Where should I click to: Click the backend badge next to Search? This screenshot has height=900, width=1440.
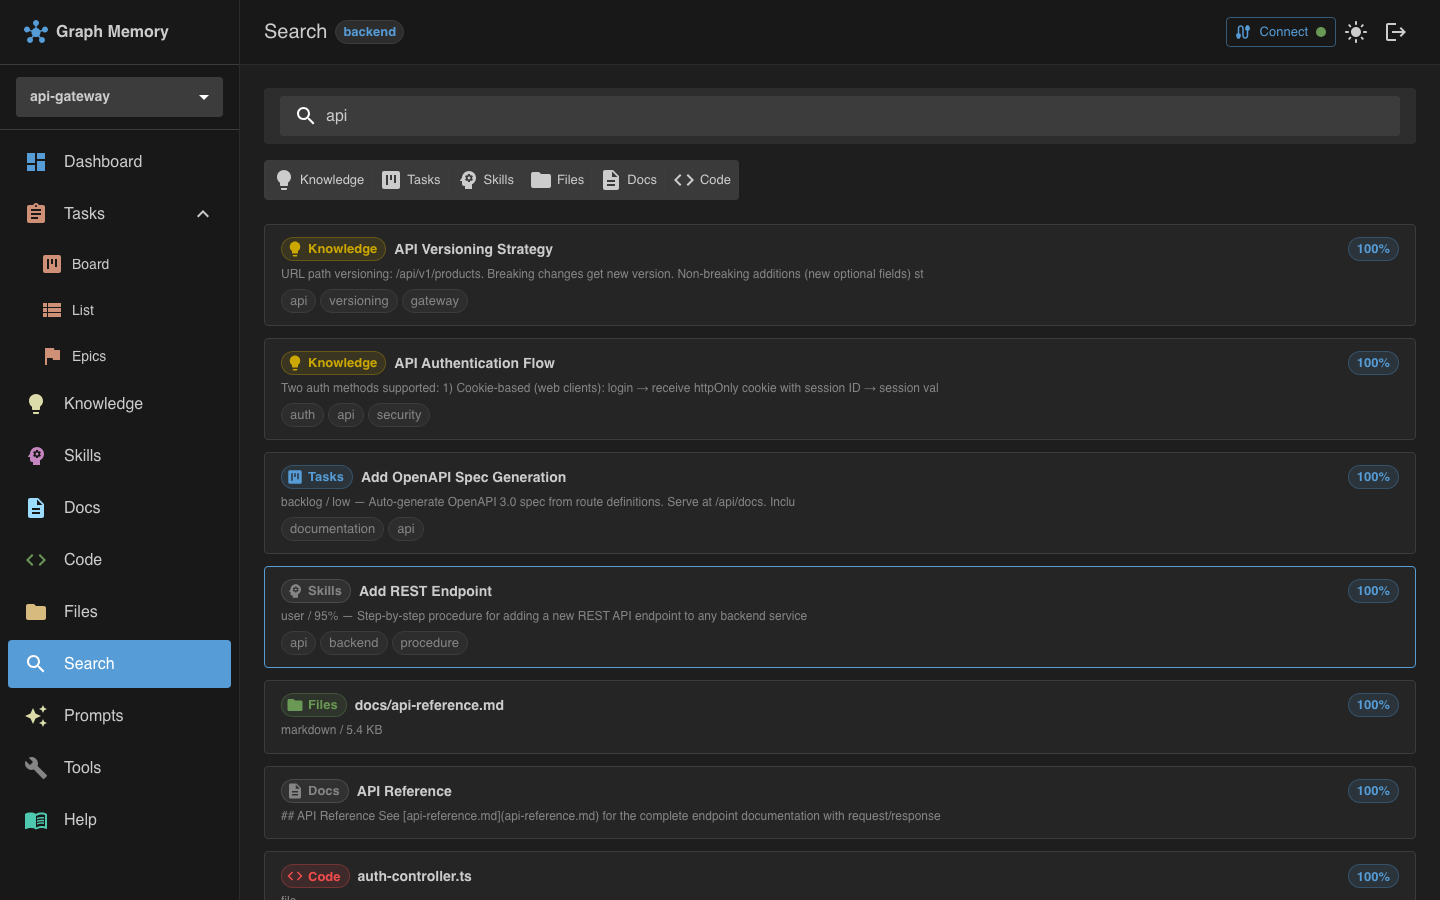[369, 32]
